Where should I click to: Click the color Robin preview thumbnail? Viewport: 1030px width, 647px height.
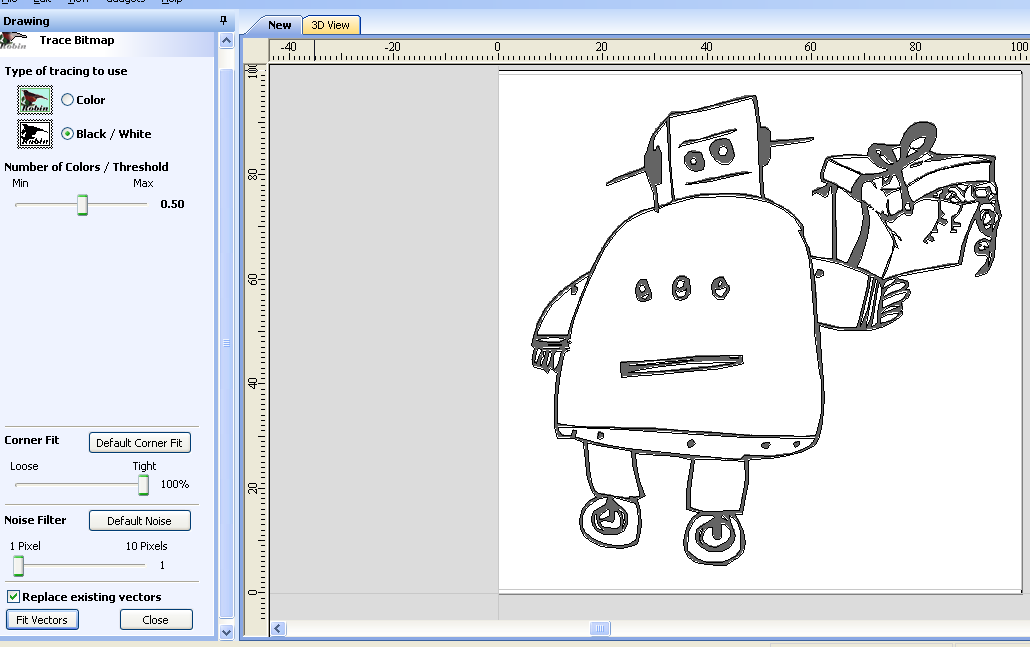[33, 99]
